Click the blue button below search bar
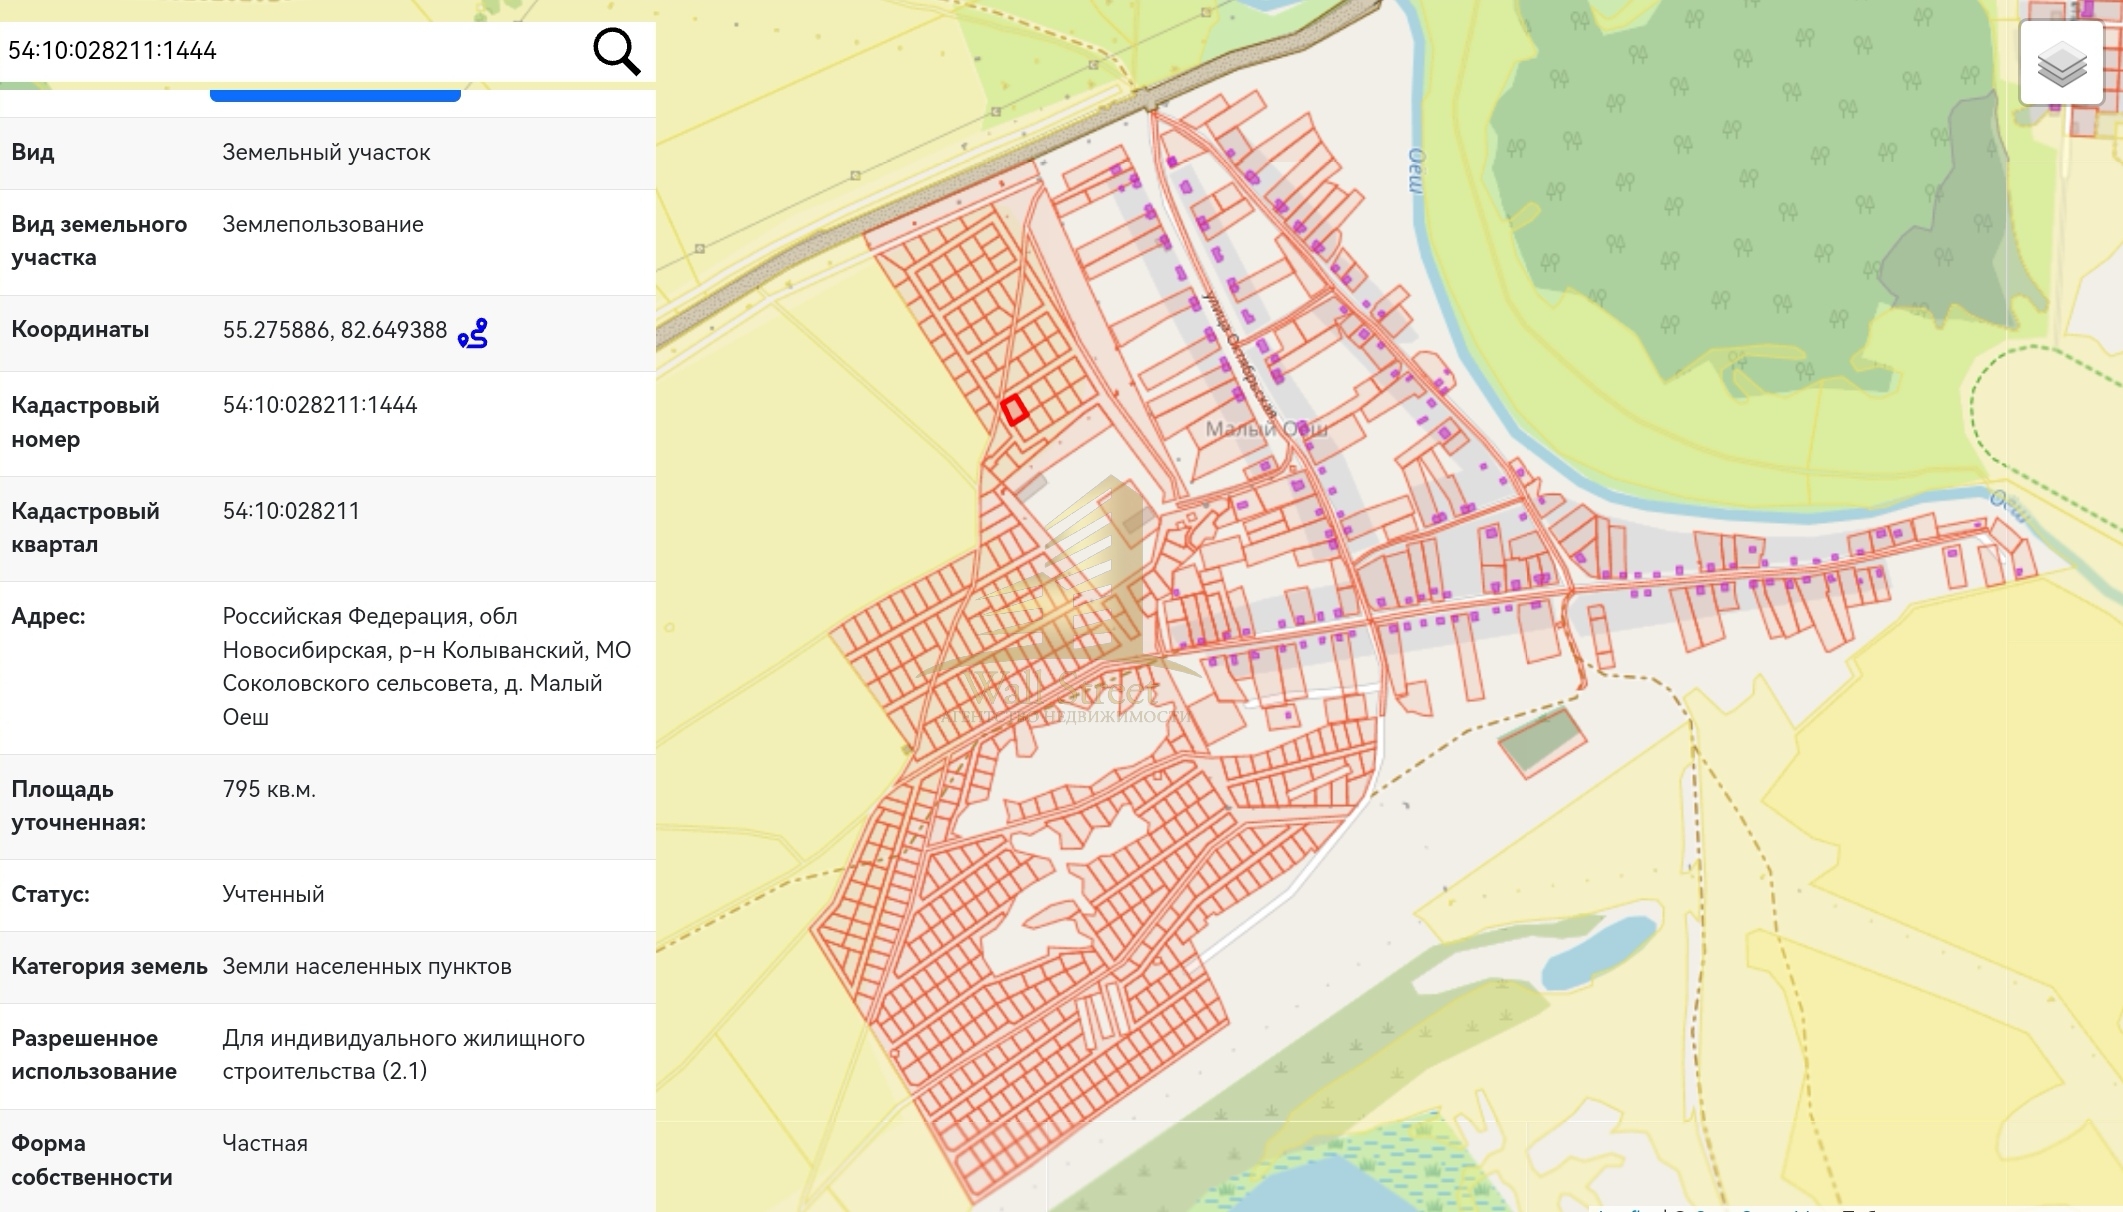Screen dimensions: 2123x1212 [x=335, y=95]
